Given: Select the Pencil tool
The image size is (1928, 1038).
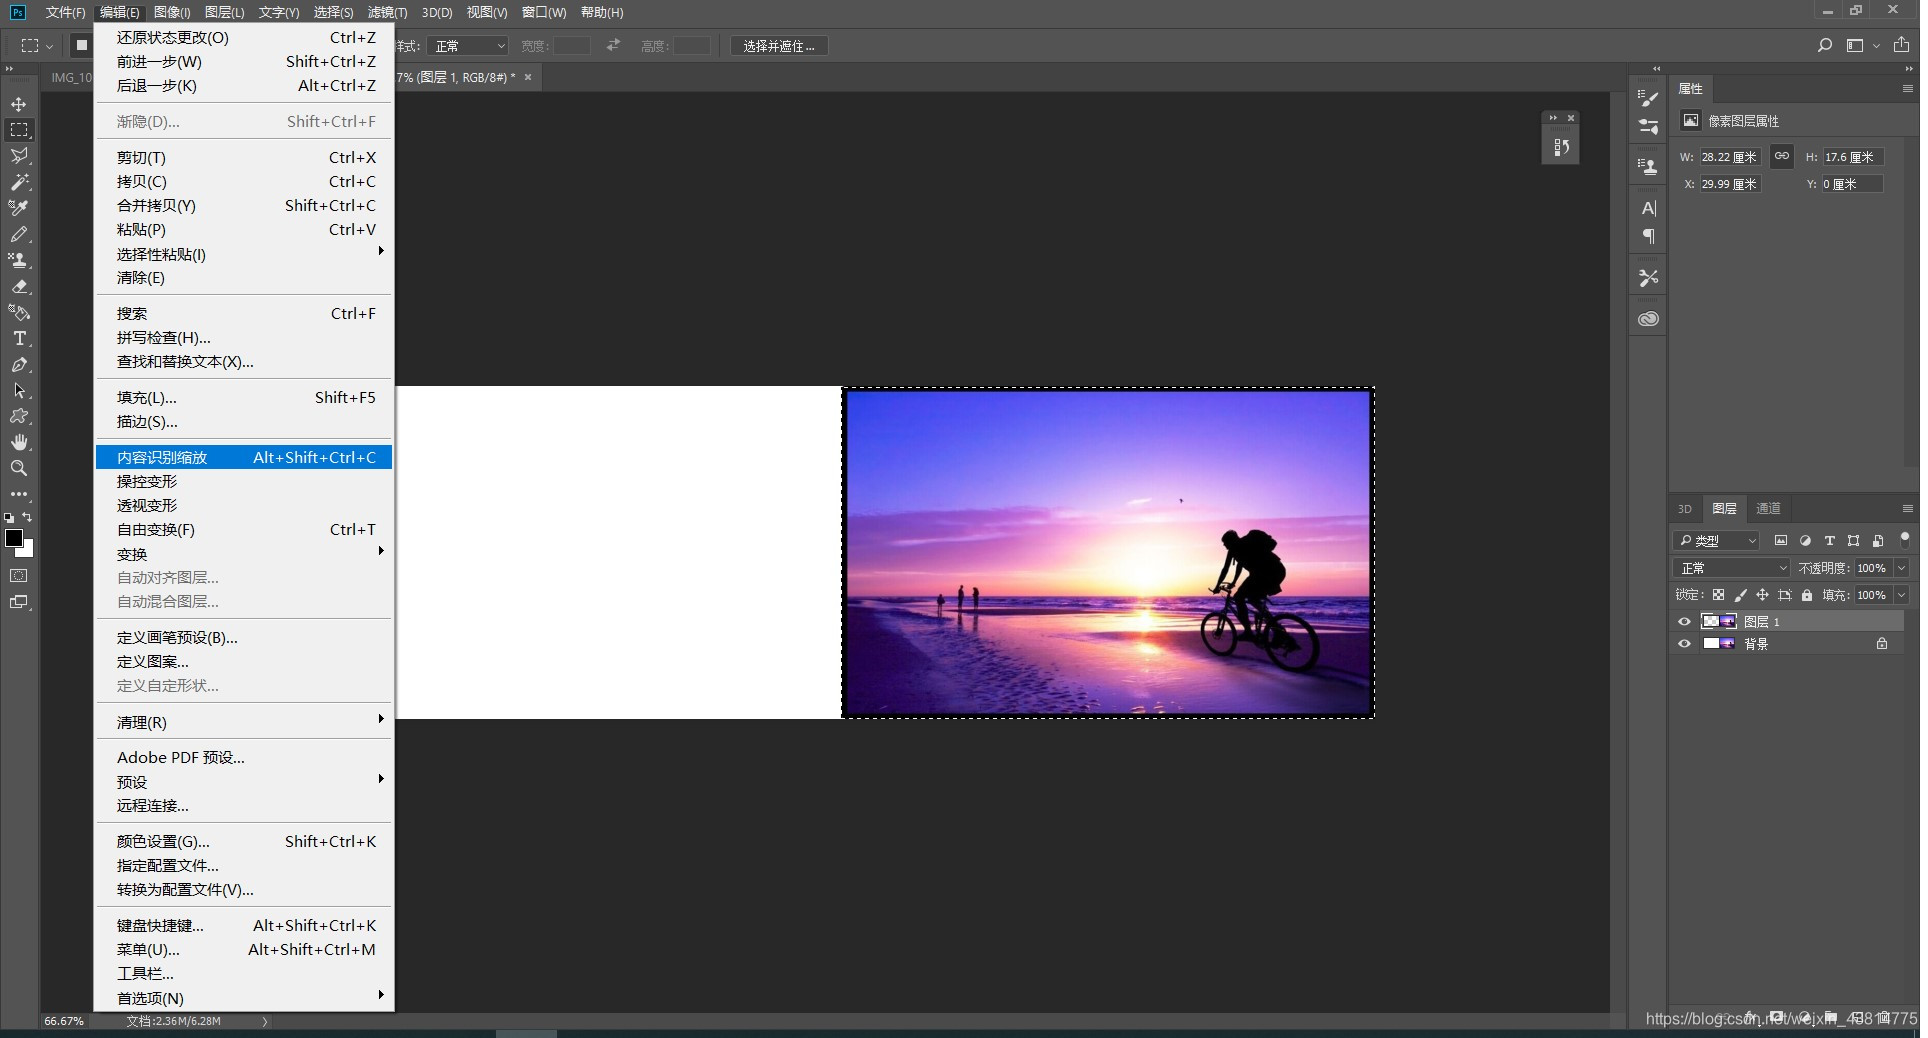Looking at the screenshot, I should (19, 234).
